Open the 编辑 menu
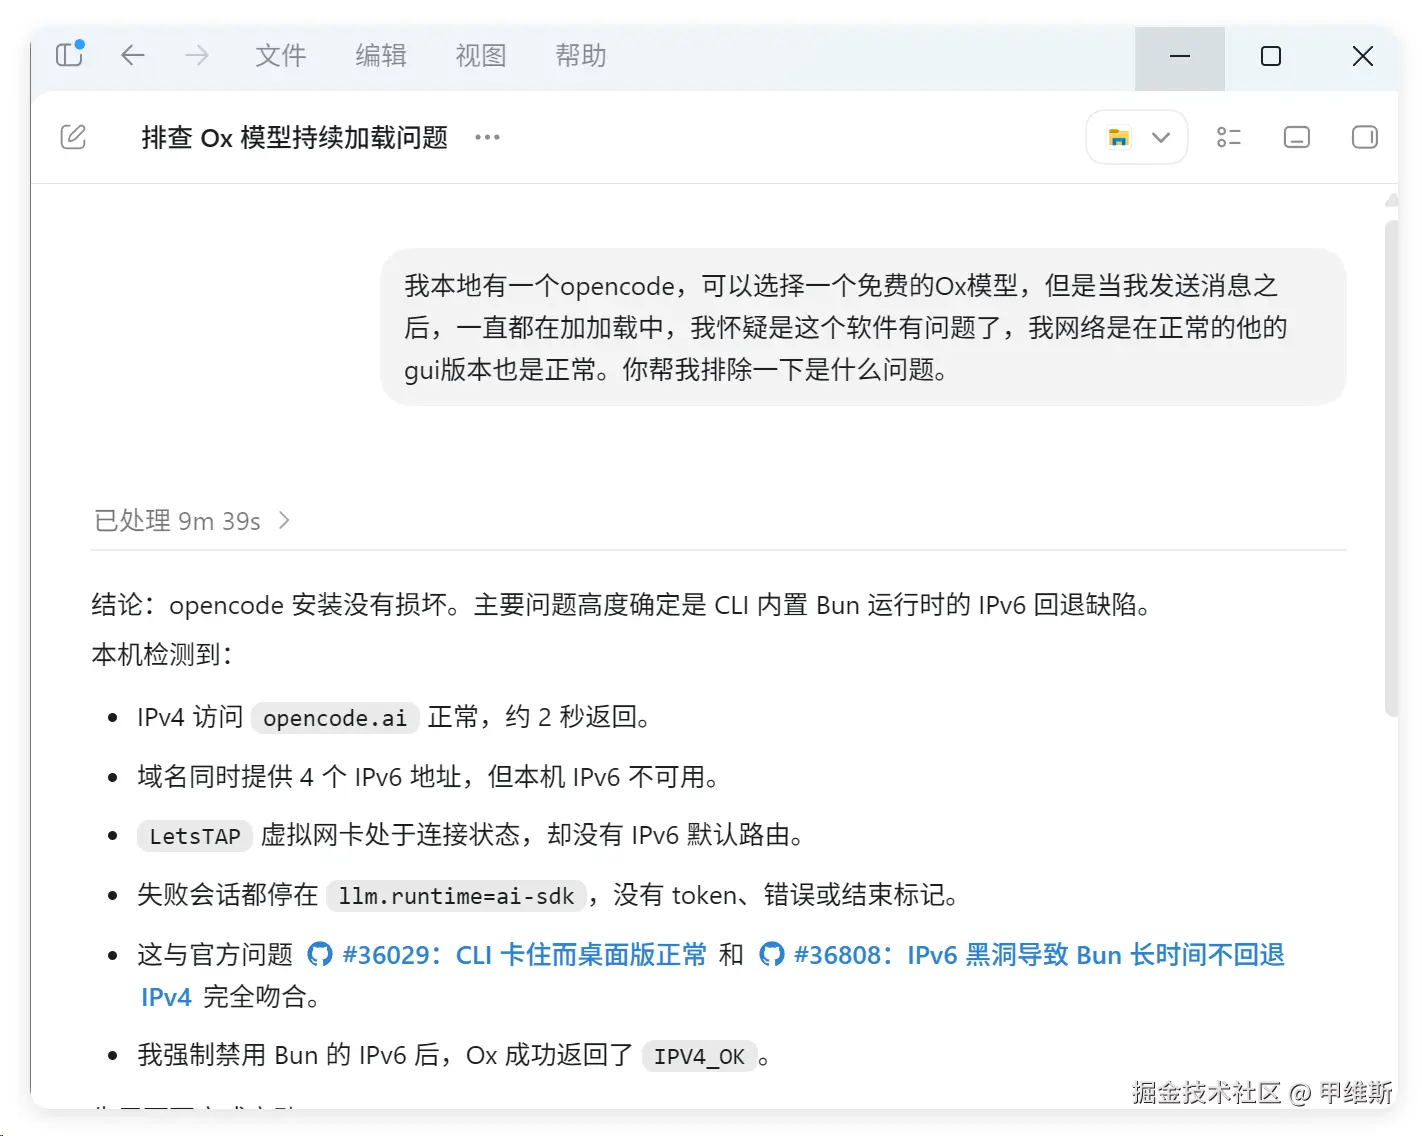This screenshot has height=1136, width=1422. (x=381, y=55)
